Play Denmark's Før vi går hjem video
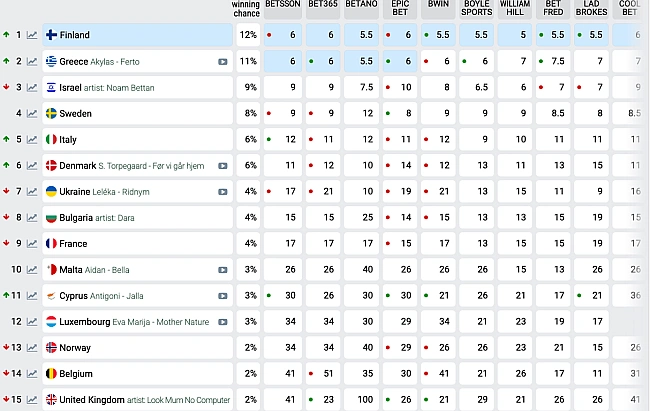650x411 pixels. click(223, 165)
